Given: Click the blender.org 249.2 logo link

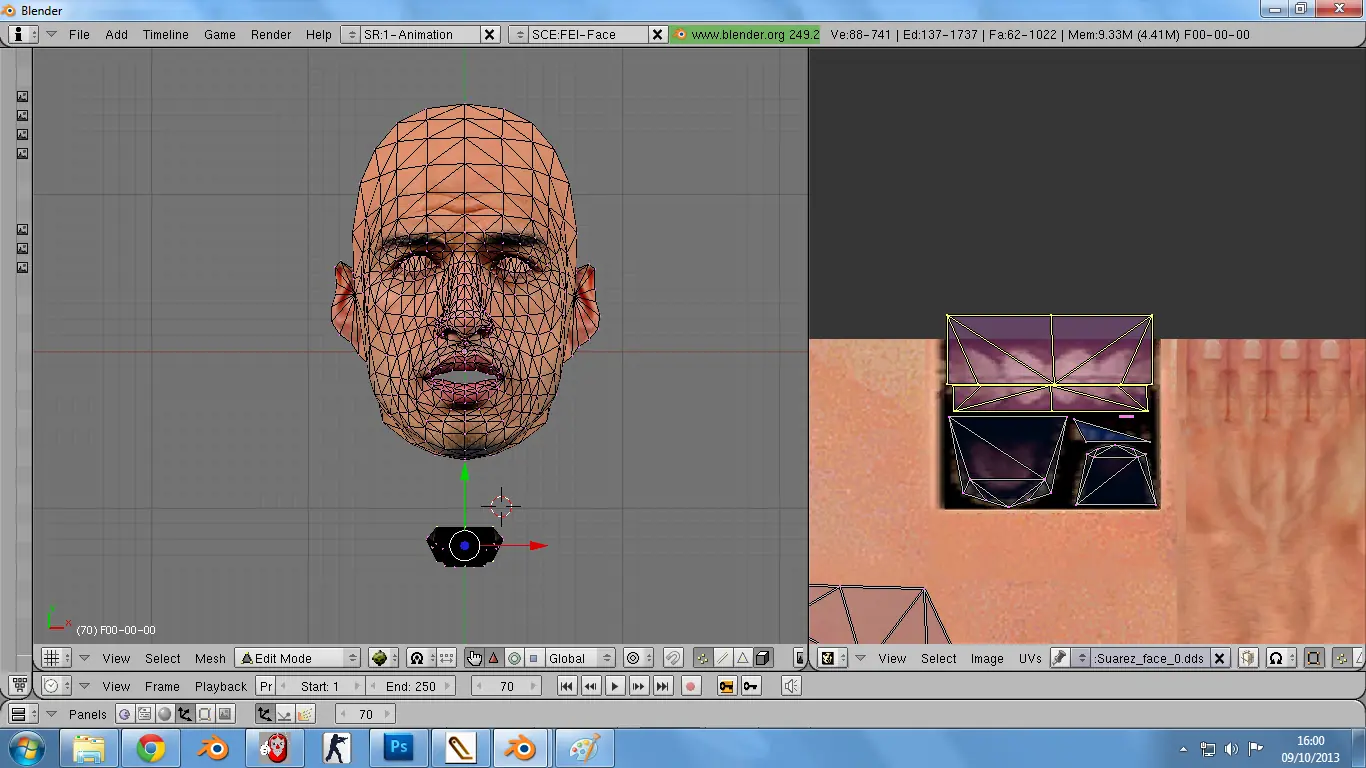Looking at the screenshot, I should point(746,34).
